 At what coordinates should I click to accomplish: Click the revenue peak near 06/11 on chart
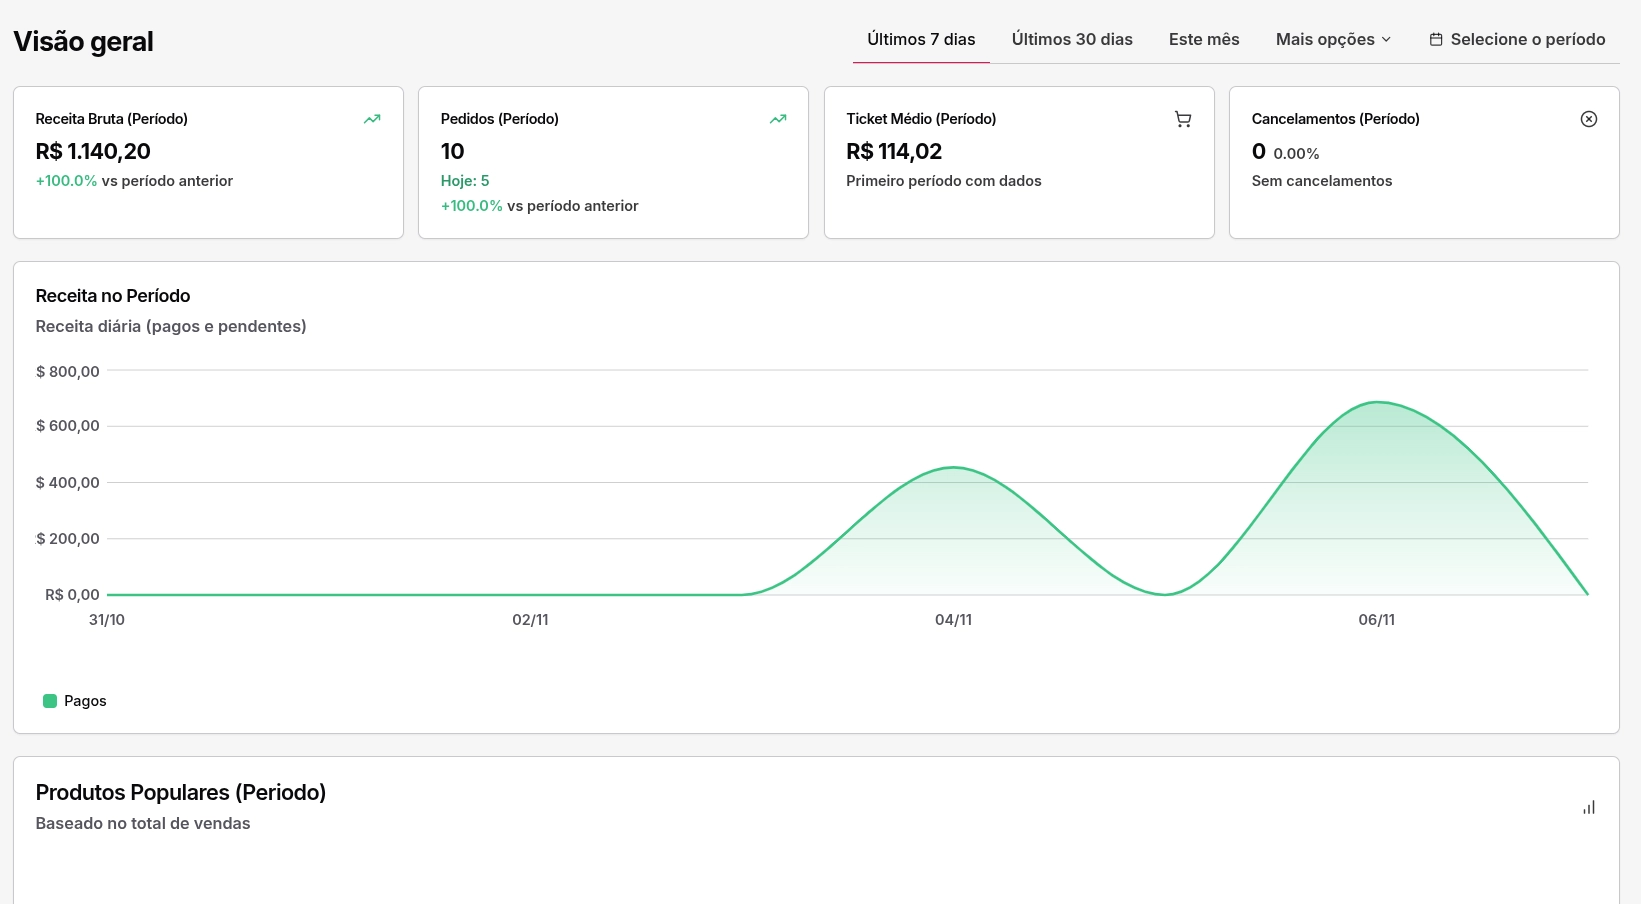[1377, 403]
